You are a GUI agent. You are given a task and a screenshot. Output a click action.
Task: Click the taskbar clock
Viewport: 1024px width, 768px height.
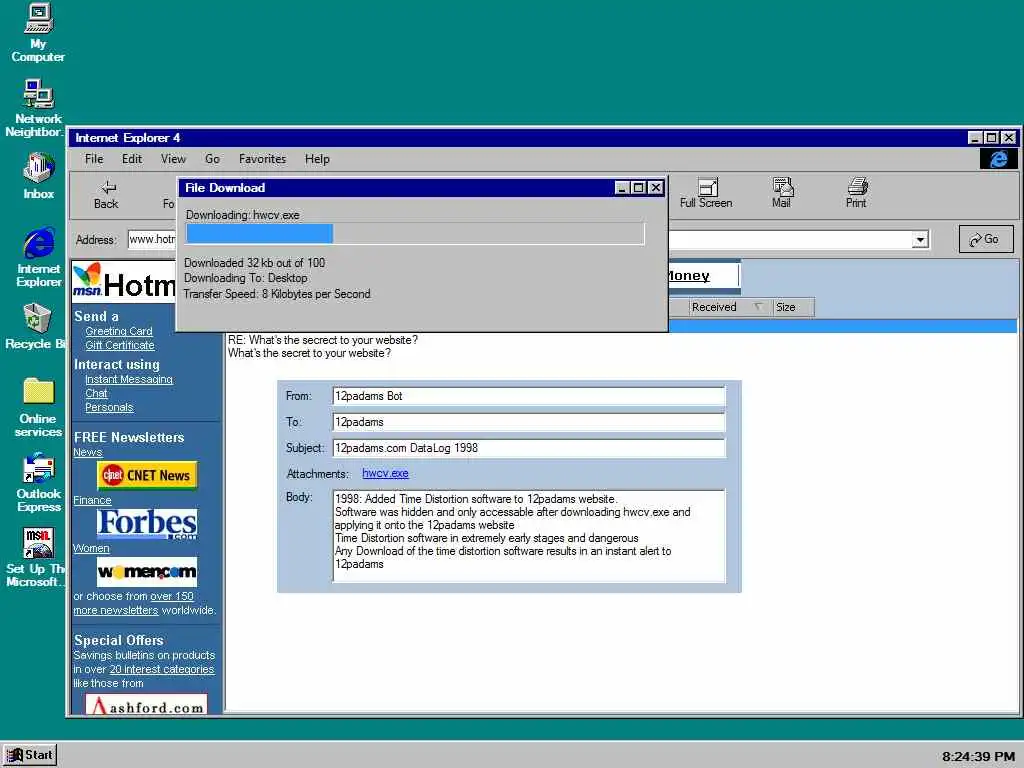click(978, 756)
